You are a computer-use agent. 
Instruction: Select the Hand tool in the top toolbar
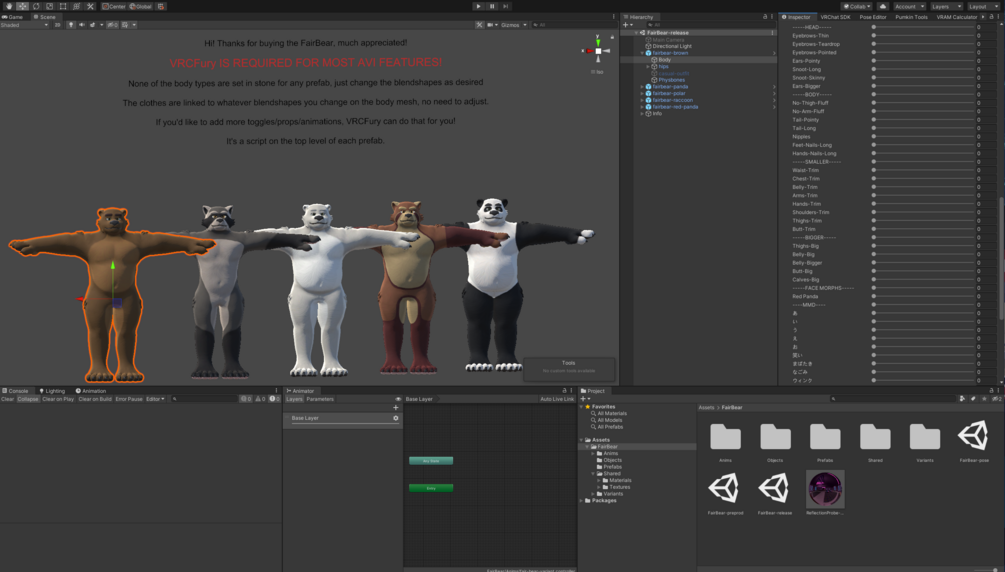click(9, 6)
